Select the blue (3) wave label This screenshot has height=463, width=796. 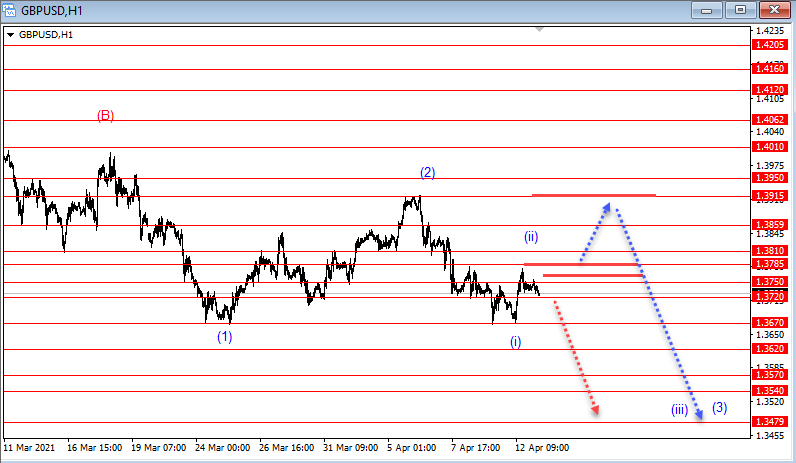tap(719, 408)
